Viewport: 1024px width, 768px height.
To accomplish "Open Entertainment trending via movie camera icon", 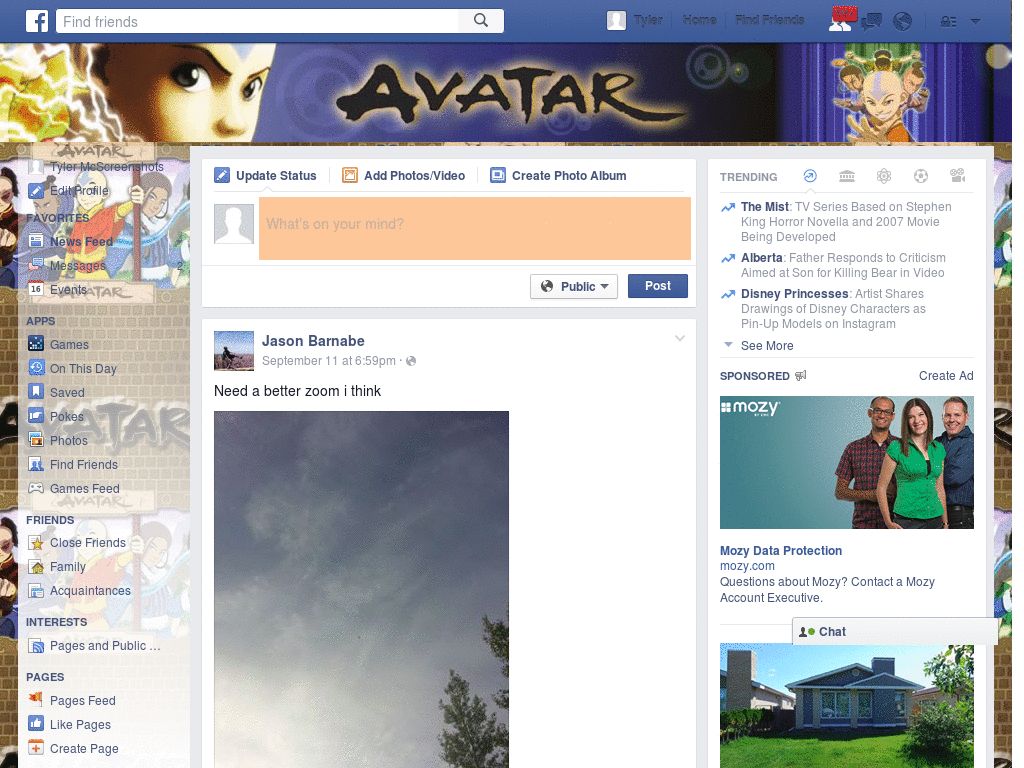I will pyautogui.click(x=957, y=175).
